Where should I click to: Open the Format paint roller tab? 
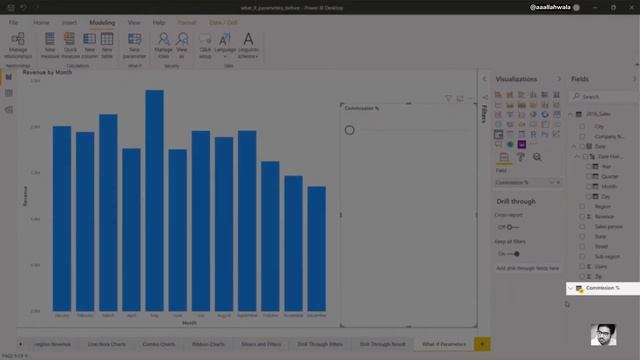point(521,157)
